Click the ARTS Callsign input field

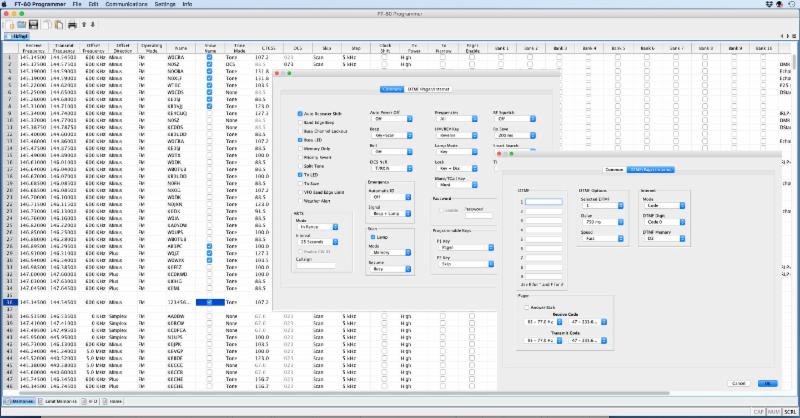point(316,265)
